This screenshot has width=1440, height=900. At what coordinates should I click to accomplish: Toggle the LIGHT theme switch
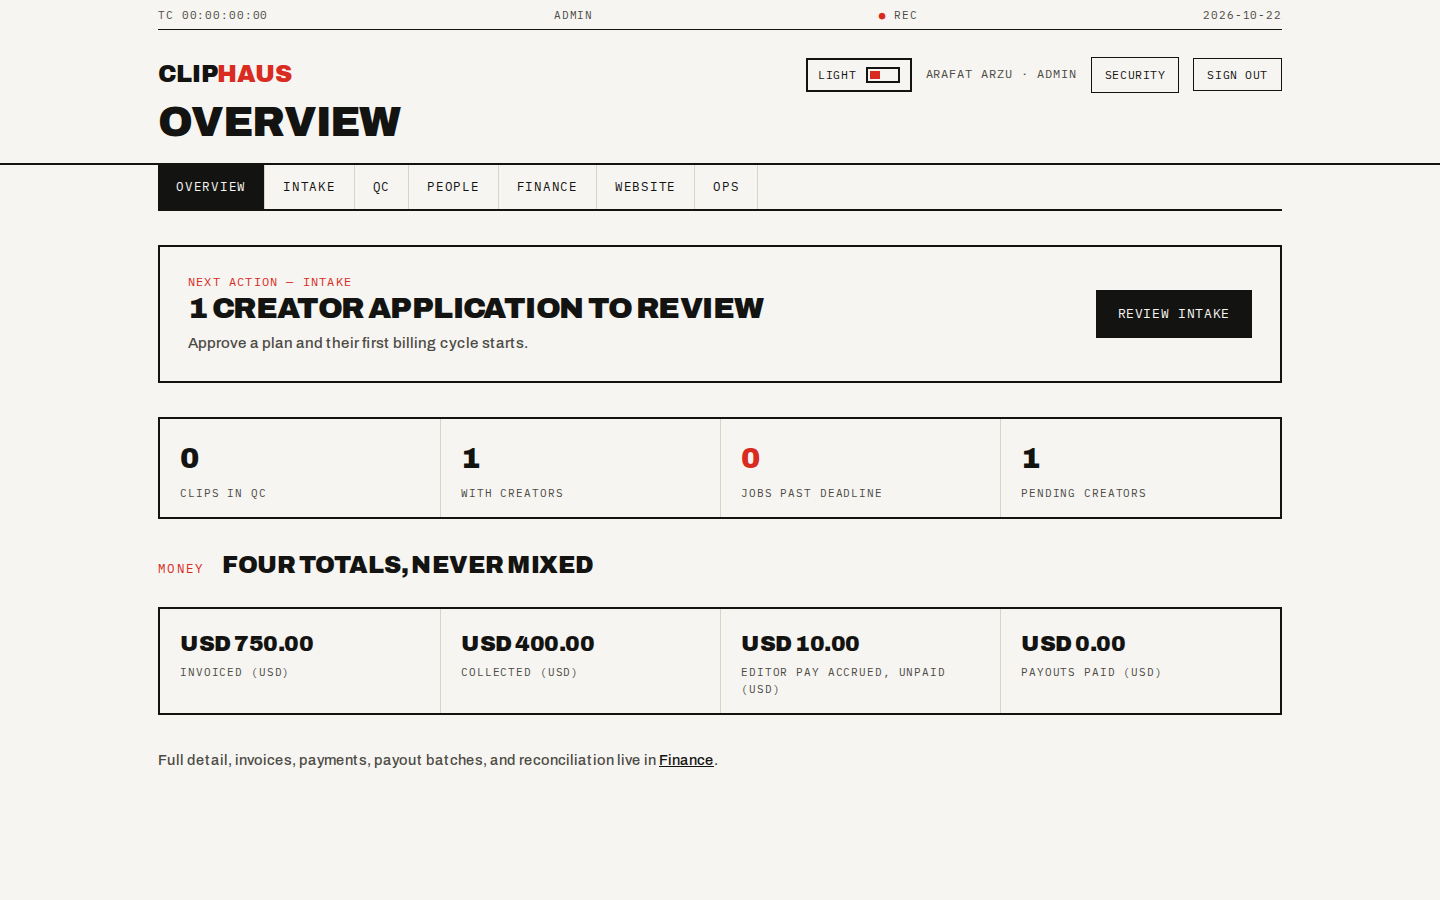(x=859, y=75)
